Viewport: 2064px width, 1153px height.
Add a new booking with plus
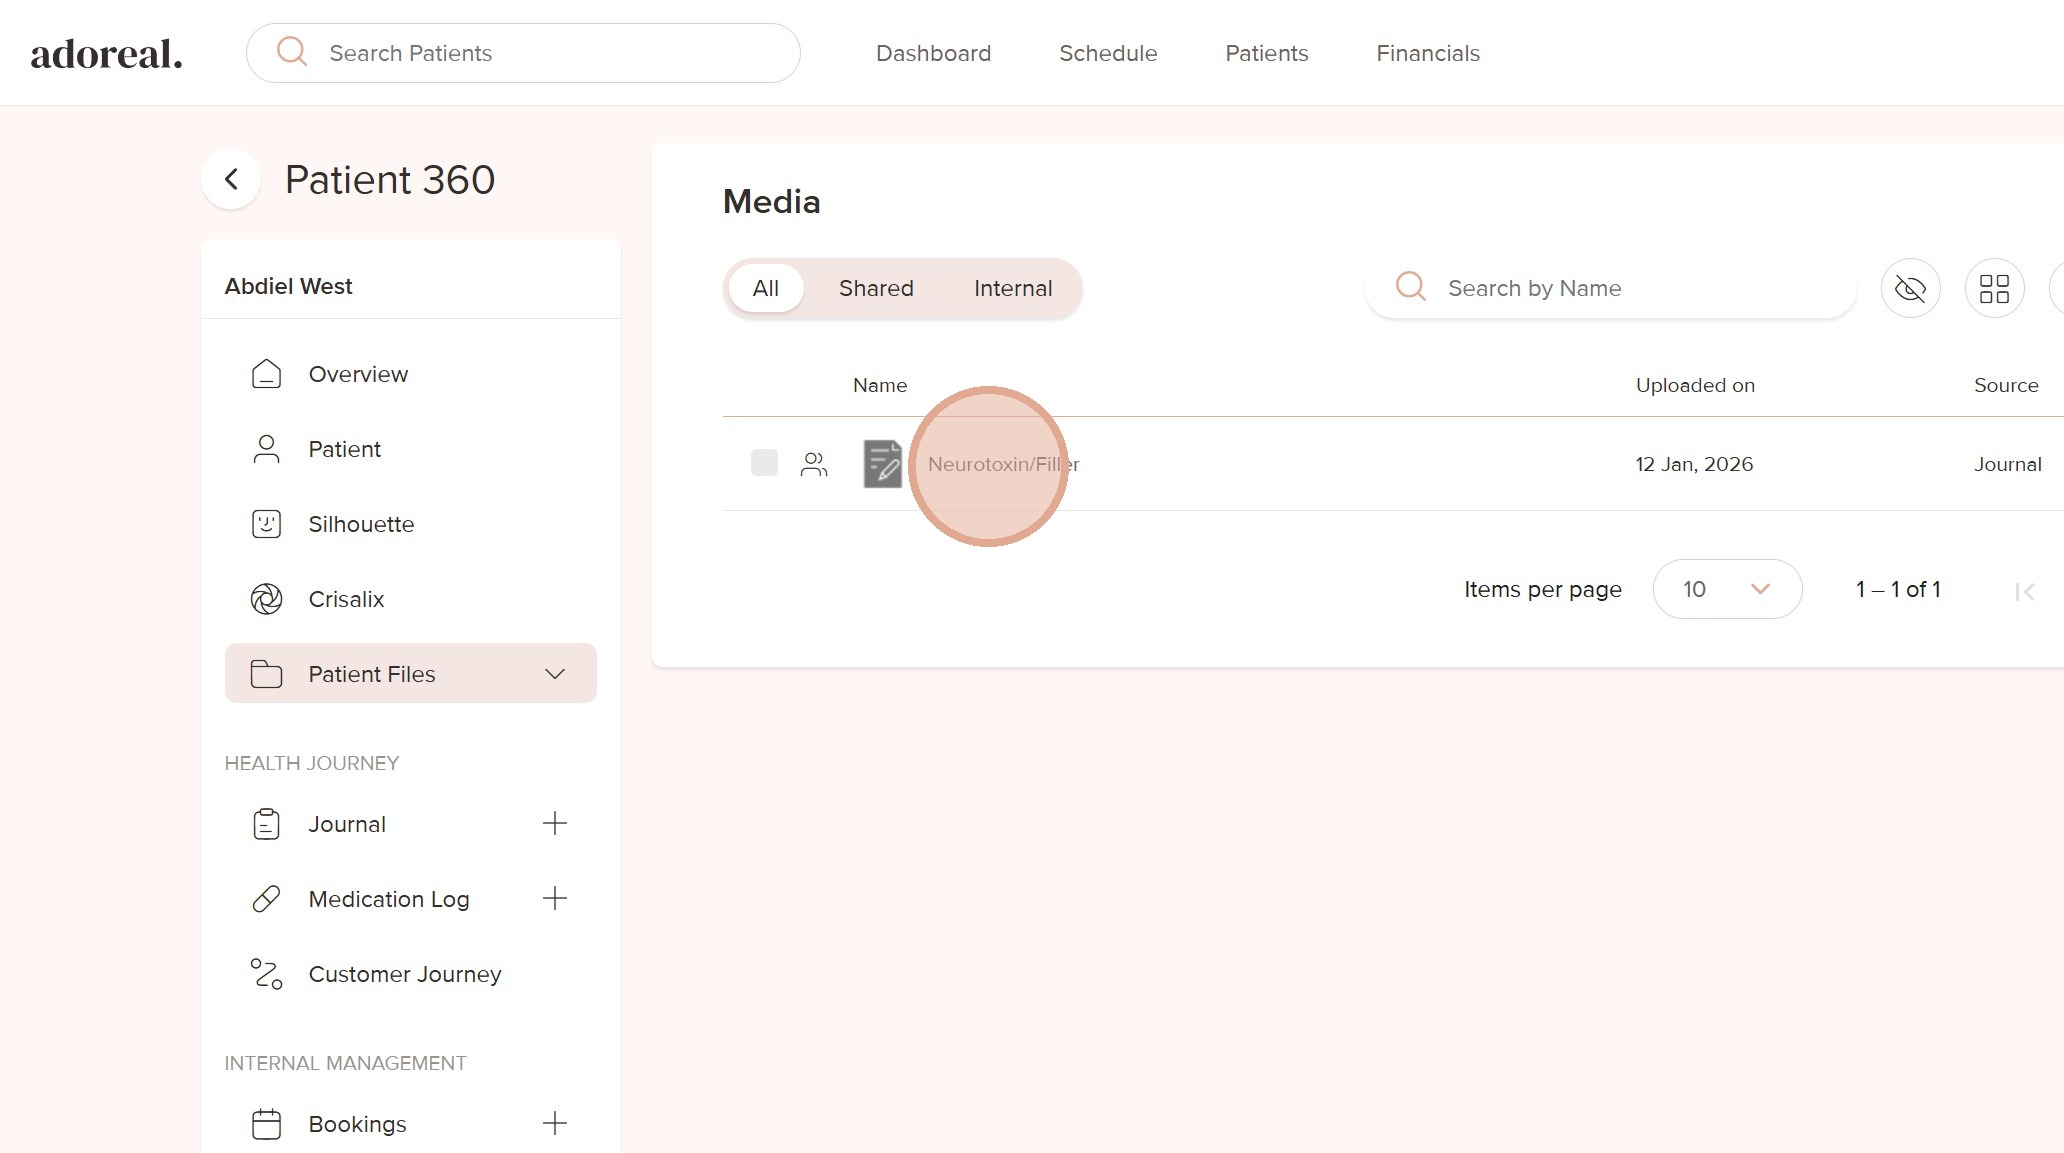554,1124
